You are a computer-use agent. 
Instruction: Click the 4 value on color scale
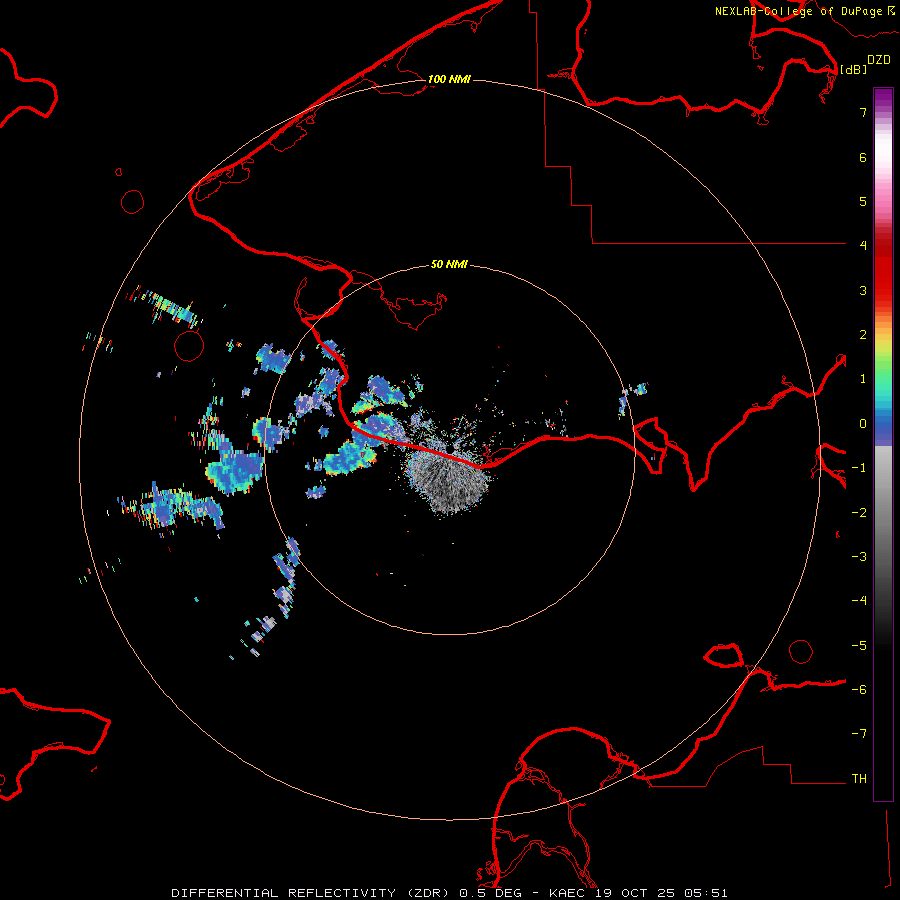(x=863, y=246)
